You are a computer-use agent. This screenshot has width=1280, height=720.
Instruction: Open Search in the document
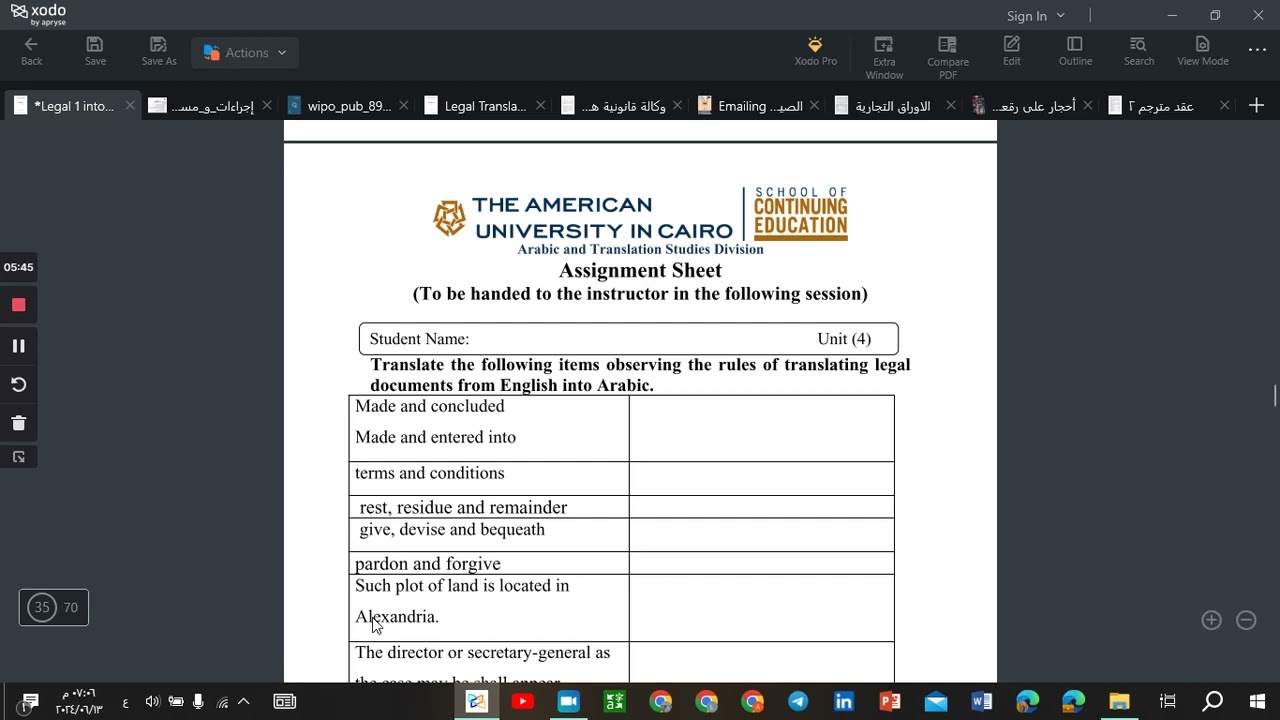pyautogui.click(x=1138, y=52)
